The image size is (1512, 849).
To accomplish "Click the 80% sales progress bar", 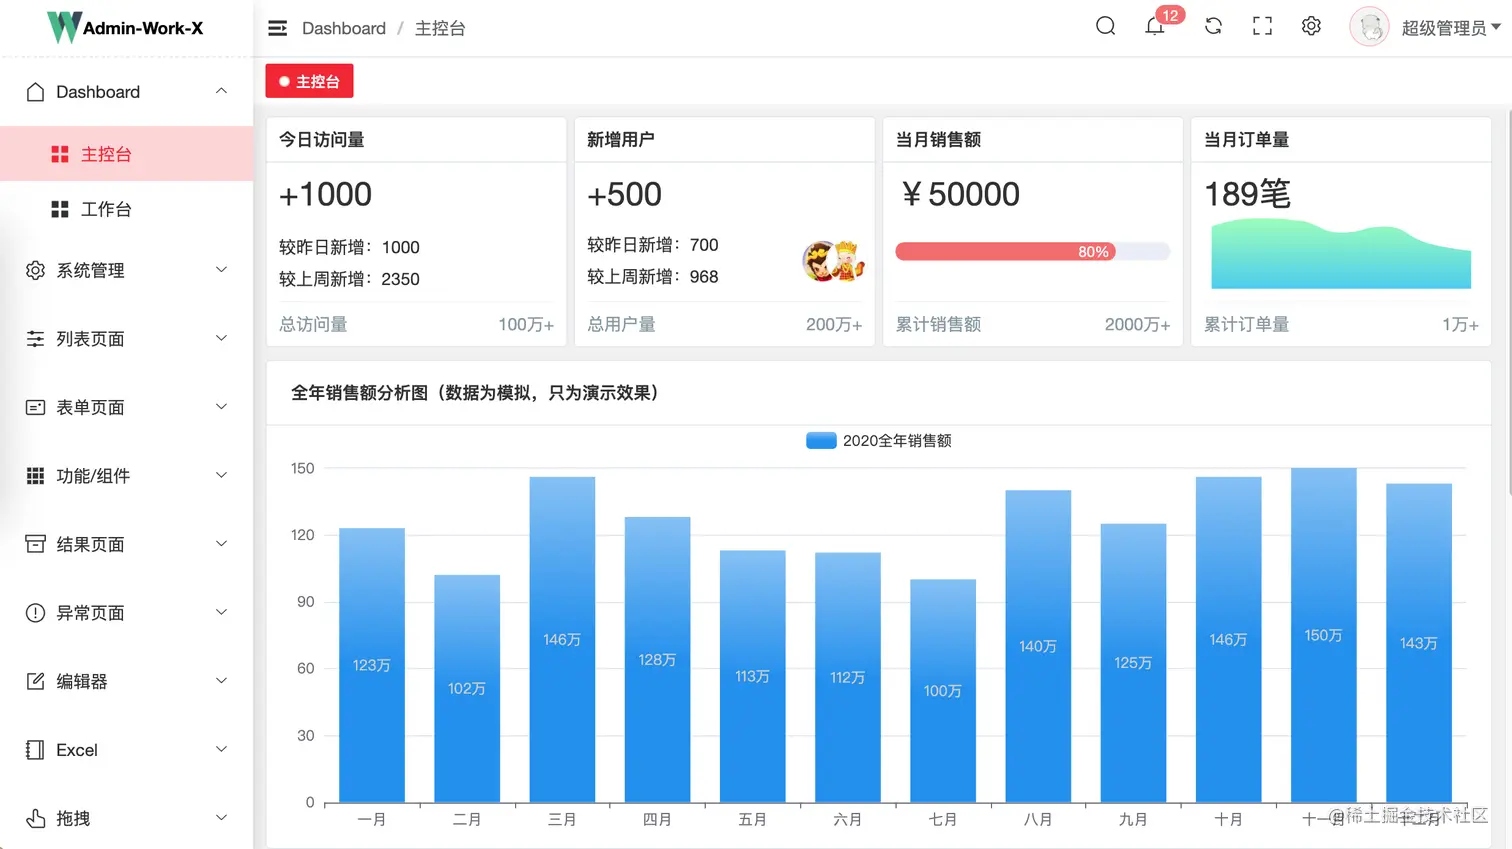I will tap(1031, 251).
